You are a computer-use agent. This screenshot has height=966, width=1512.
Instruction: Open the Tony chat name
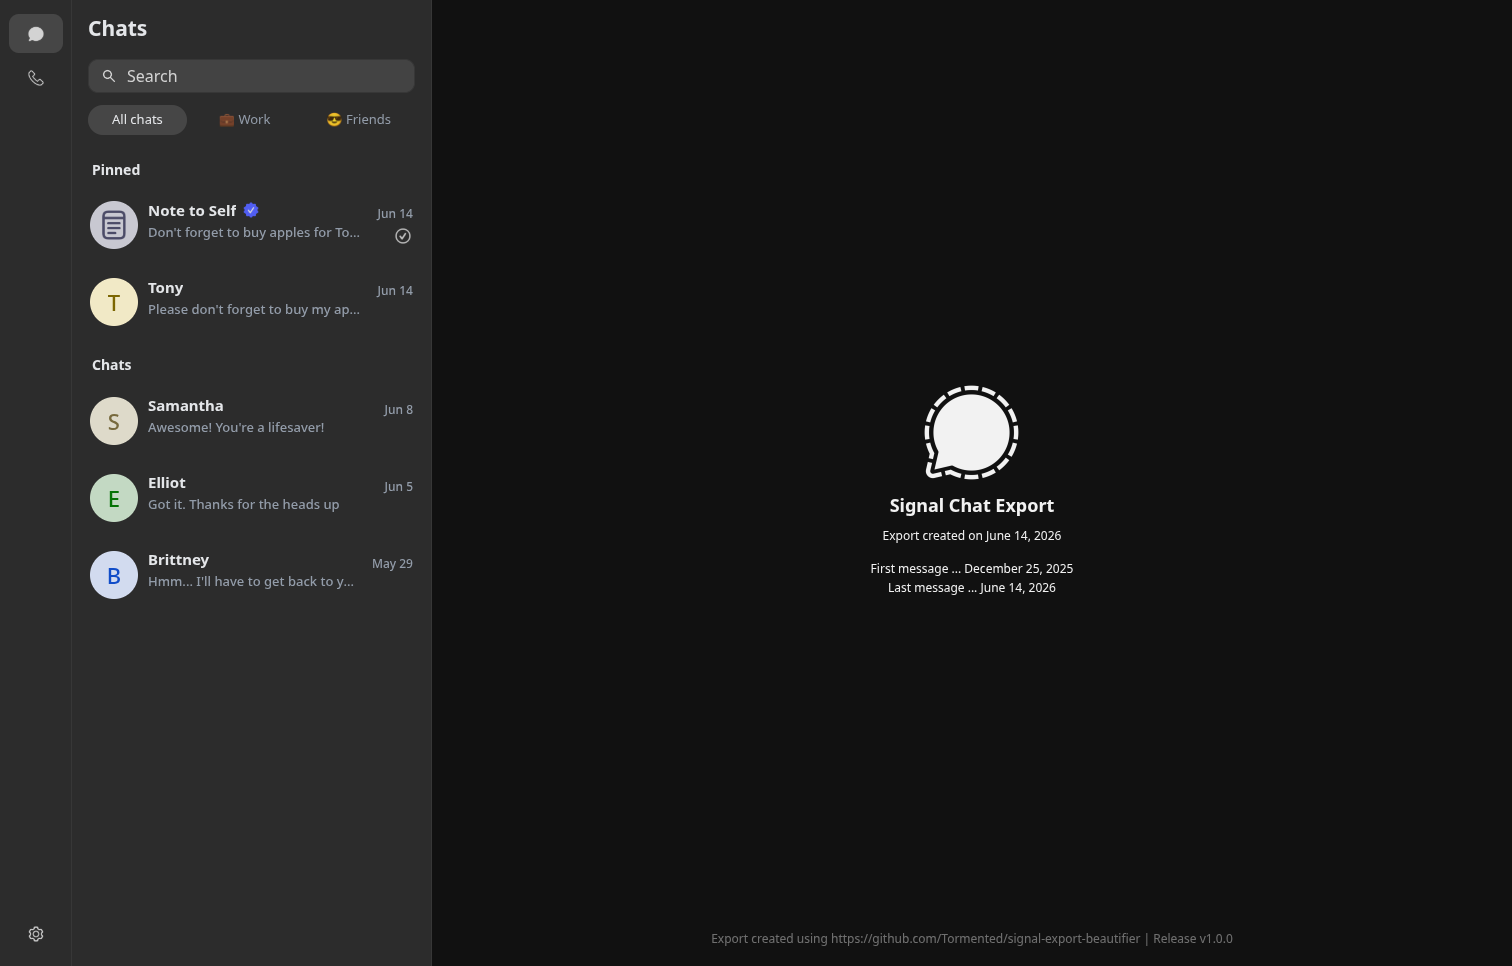(x=166, y=288)
